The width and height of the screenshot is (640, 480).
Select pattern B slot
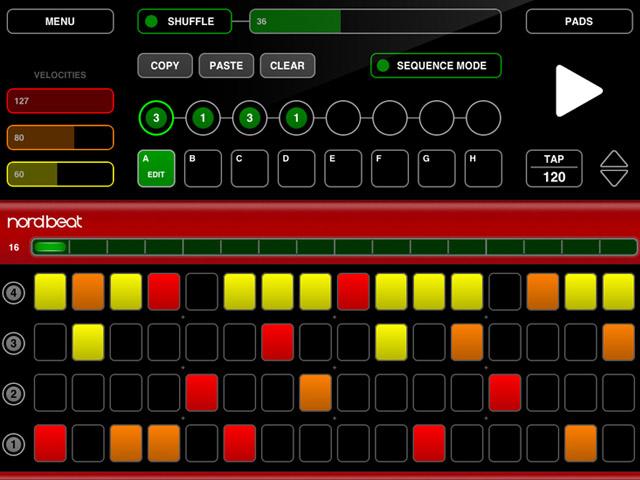[203, 168]
